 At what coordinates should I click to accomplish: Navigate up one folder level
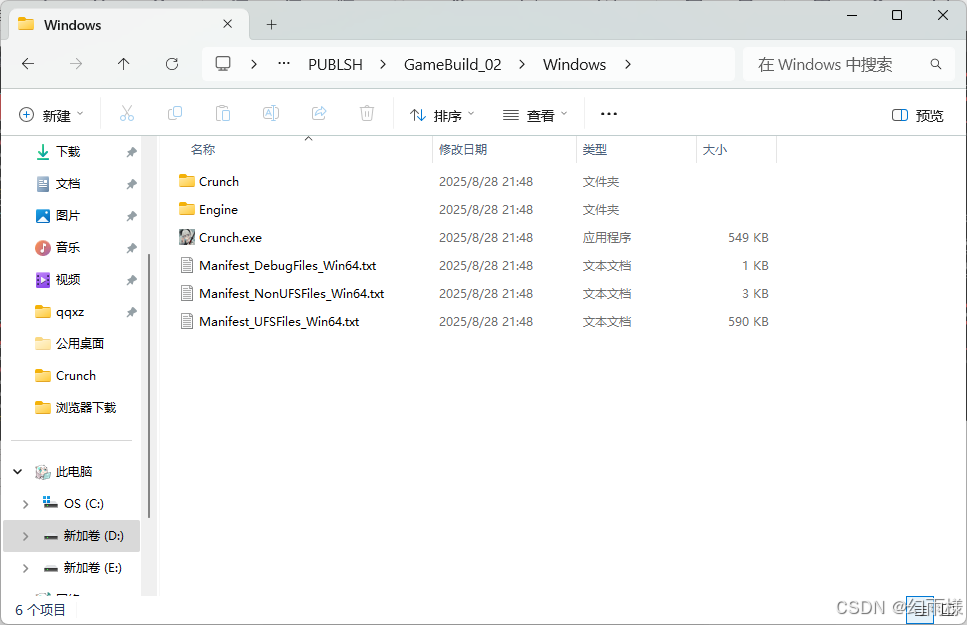tap(124, 64)
